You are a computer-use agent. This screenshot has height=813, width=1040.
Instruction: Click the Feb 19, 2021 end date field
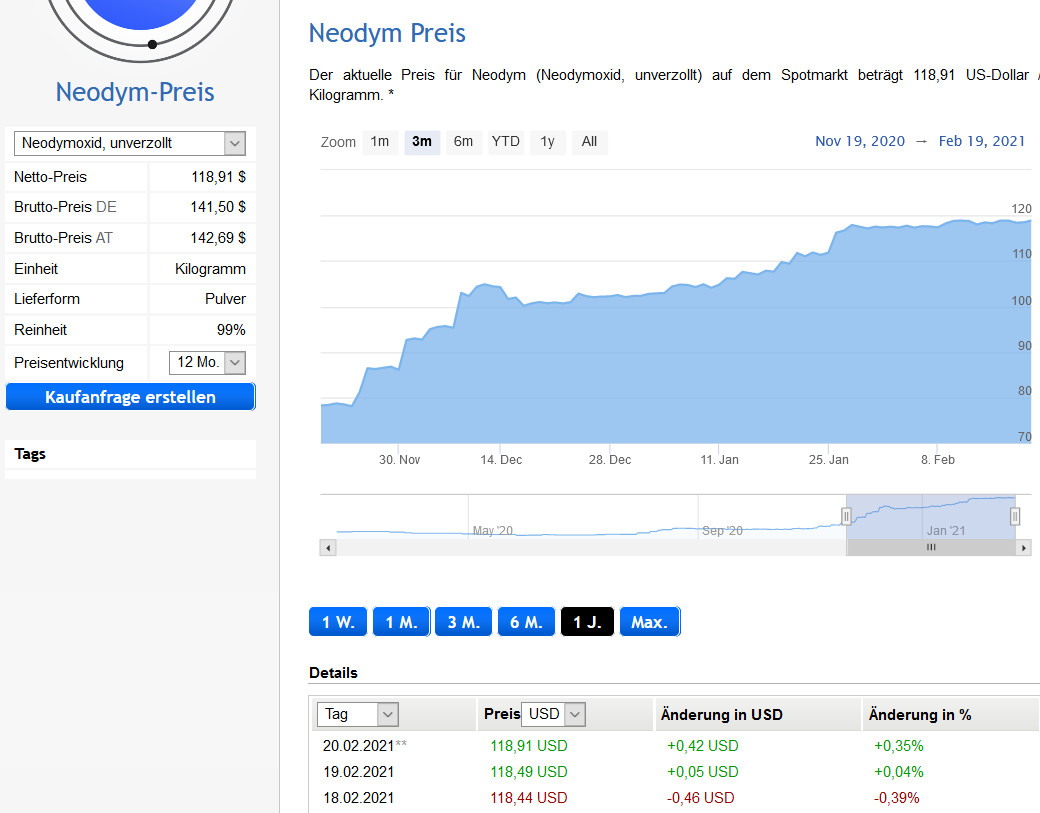coord(982,141)
